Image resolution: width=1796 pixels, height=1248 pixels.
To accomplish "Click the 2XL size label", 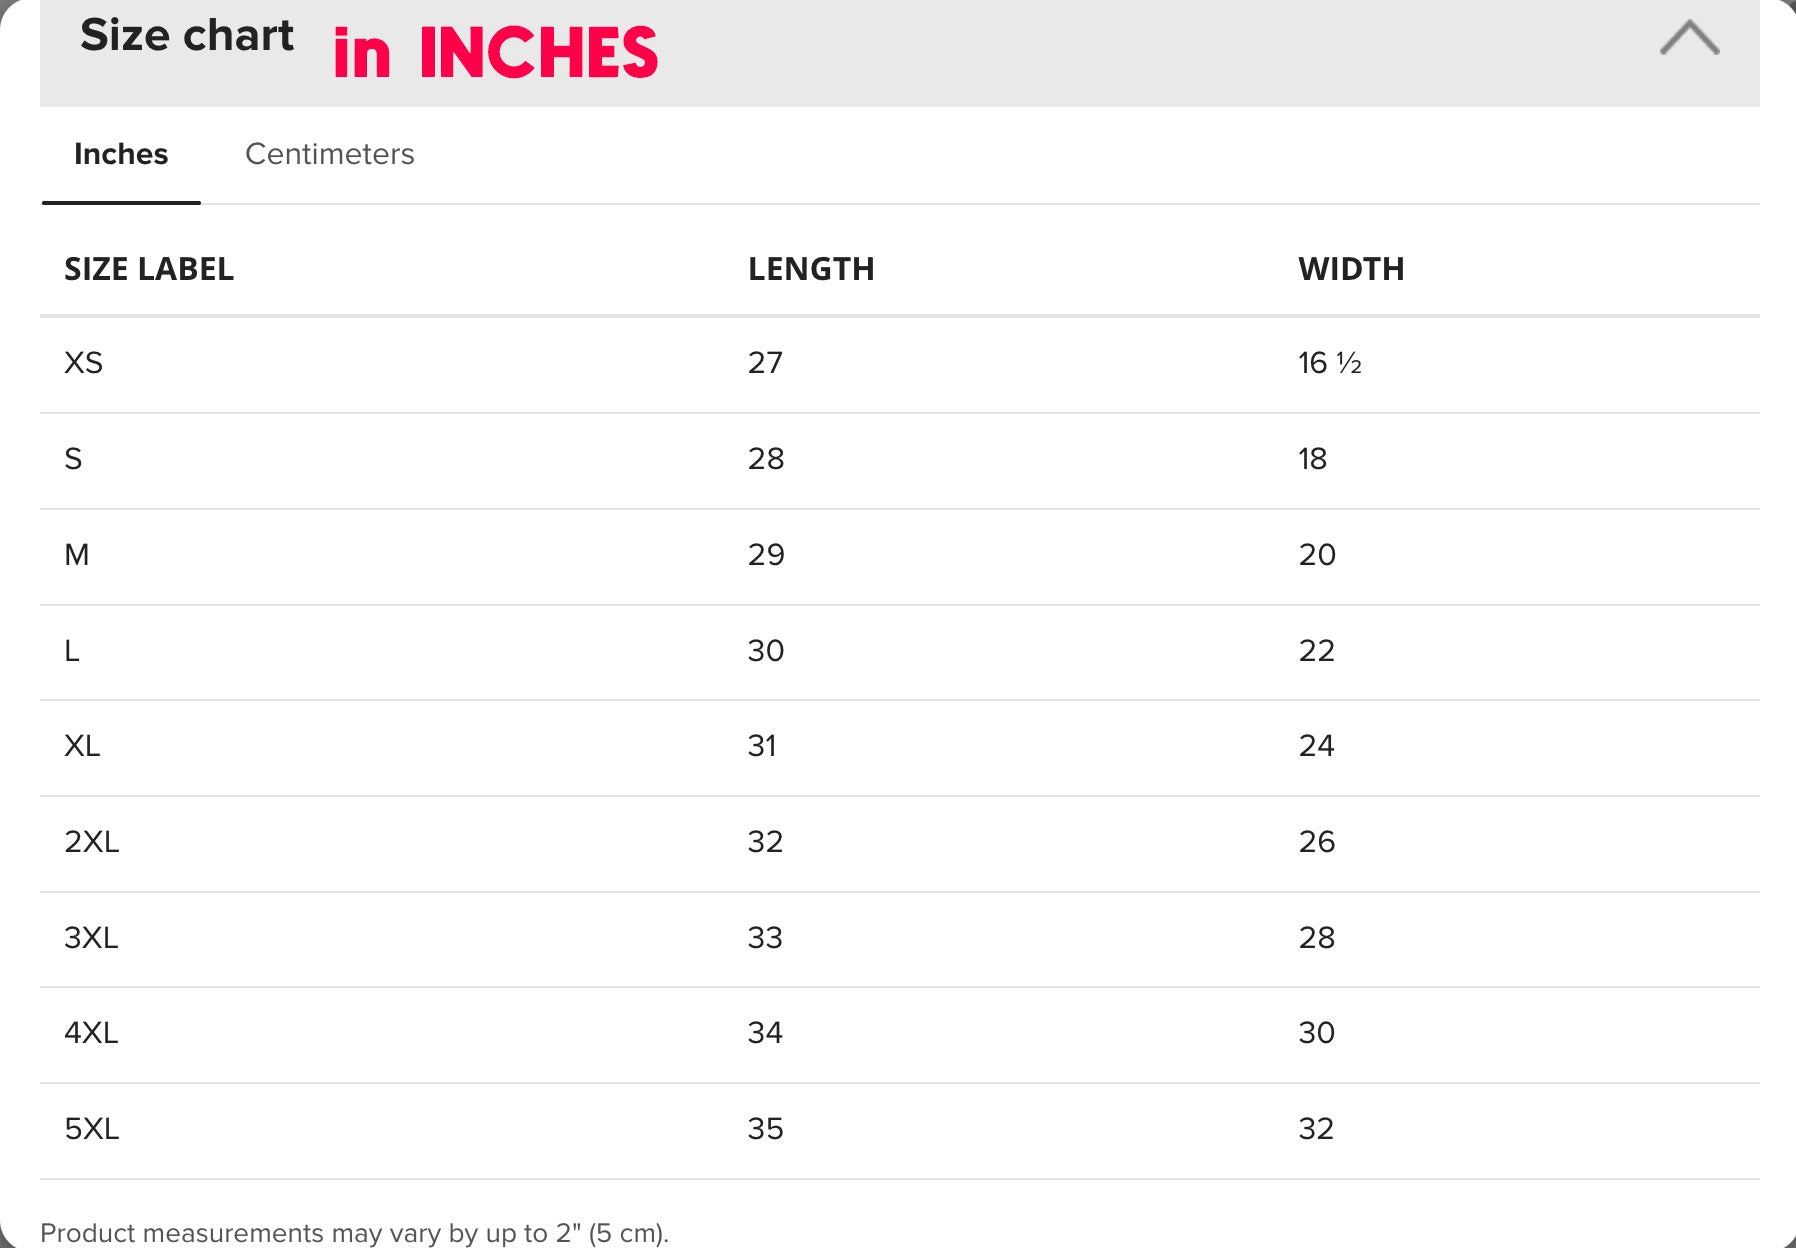I will click(92, 842).
